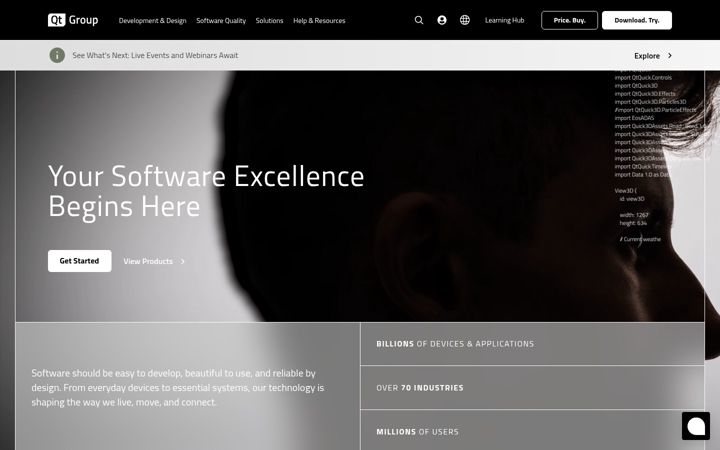The width and height of the screenshot is (720, 450).
Task: Follow the View Products link
Action: point(148,261)
